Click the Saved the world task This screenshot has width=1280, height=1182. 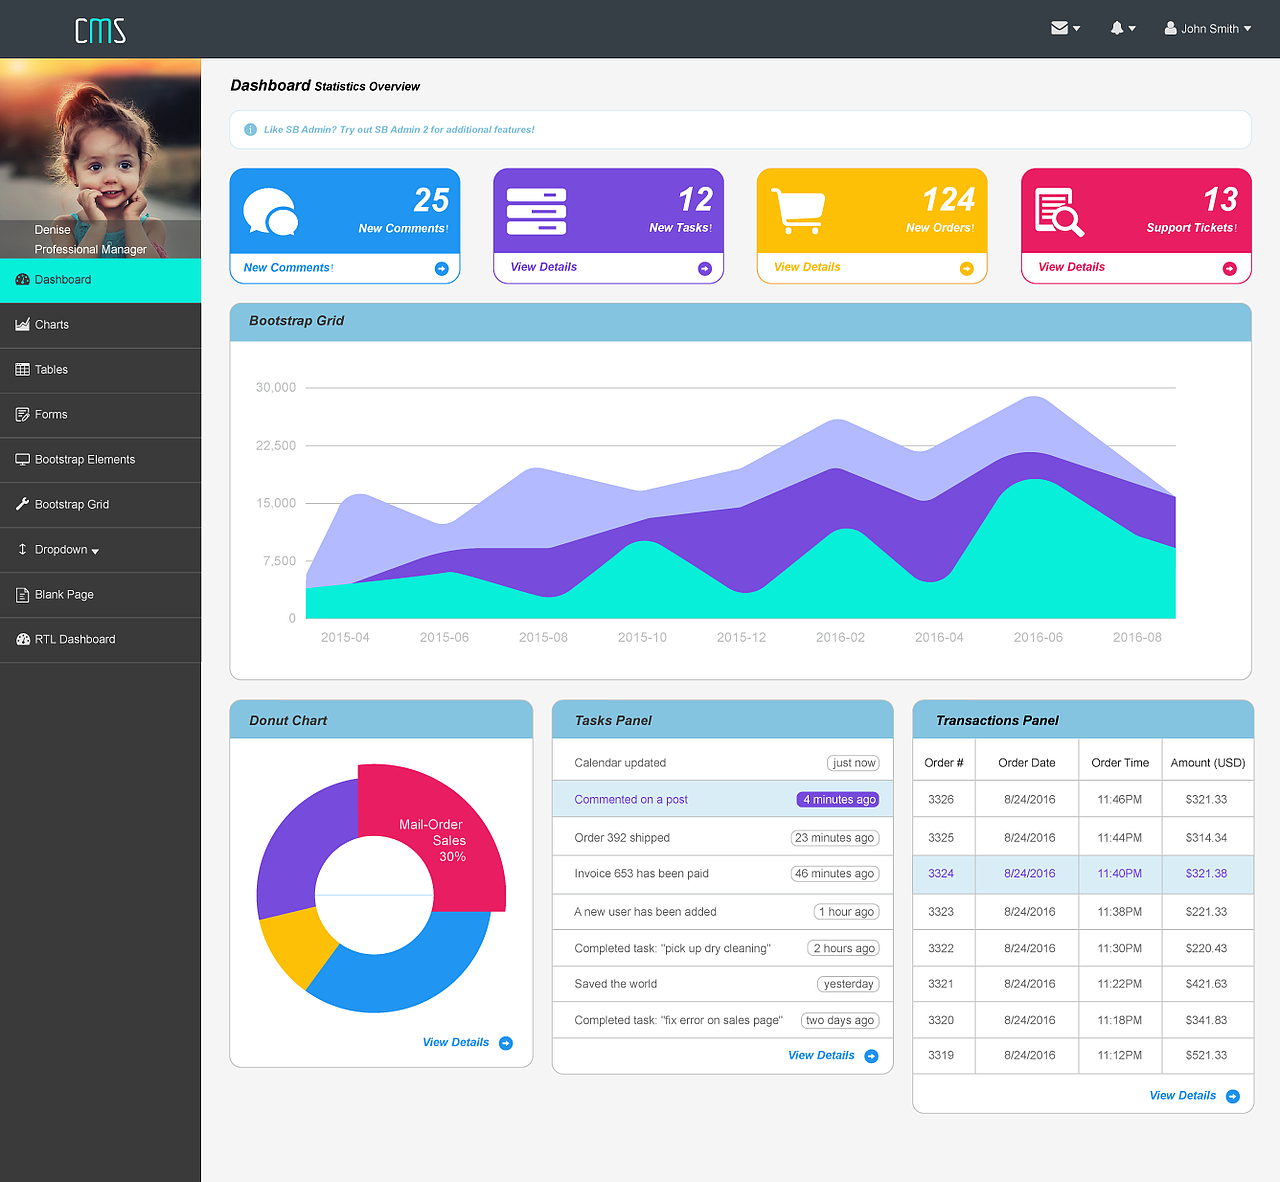coord(722,984)
